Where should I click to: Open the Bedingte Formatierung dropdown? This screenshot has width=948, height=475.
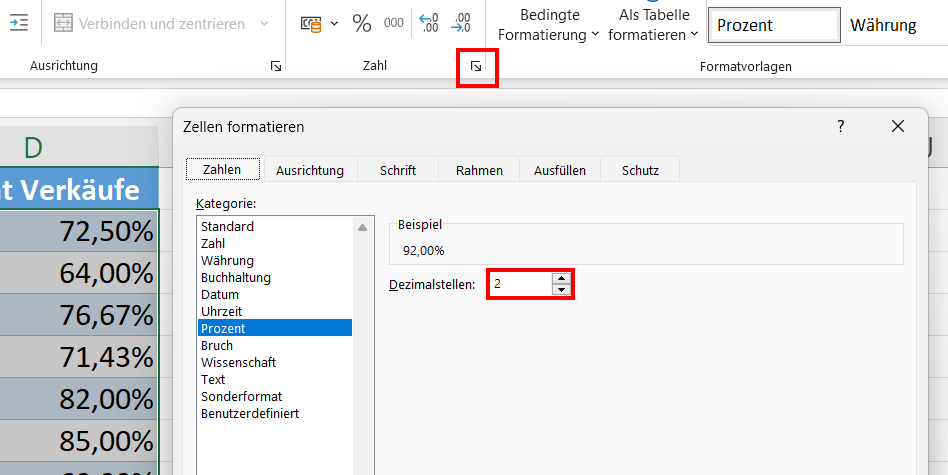[x=548, y=25]
